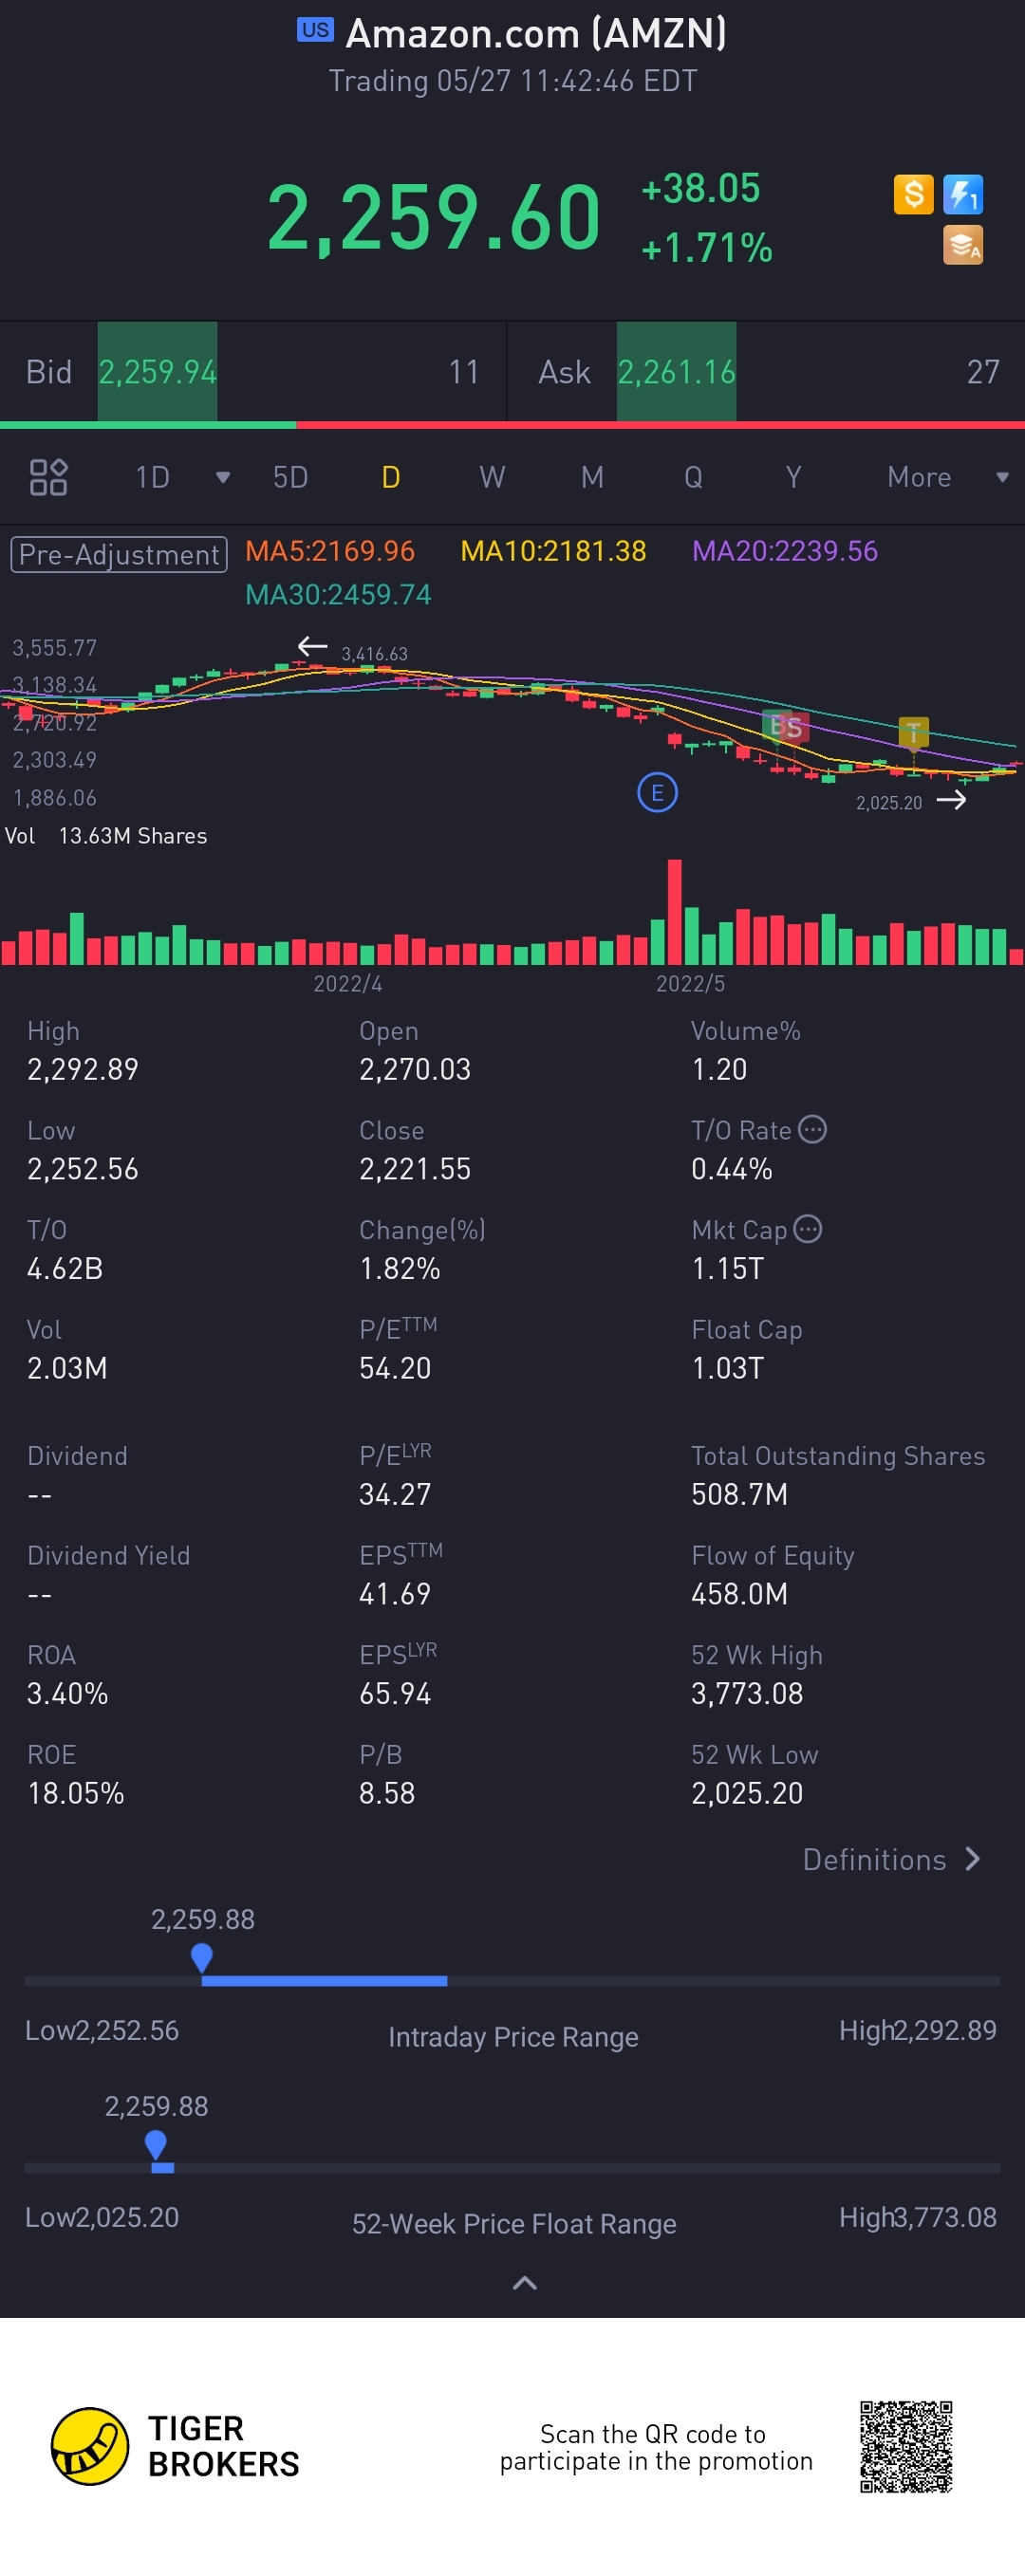1025x2576 pixels.
Task: Select the W weekly chart tab
Action: point(492,477)
